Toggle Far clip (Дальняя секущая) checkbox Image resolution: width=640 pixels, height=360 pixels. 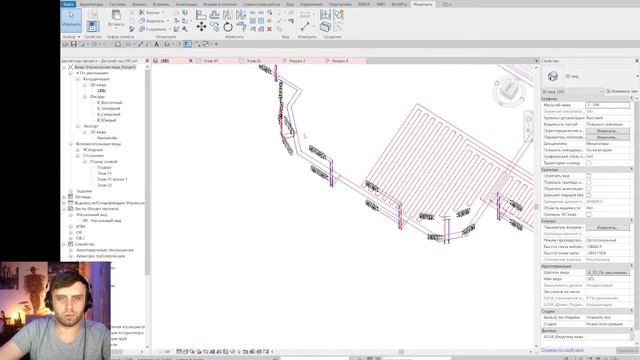pos(589,195)
